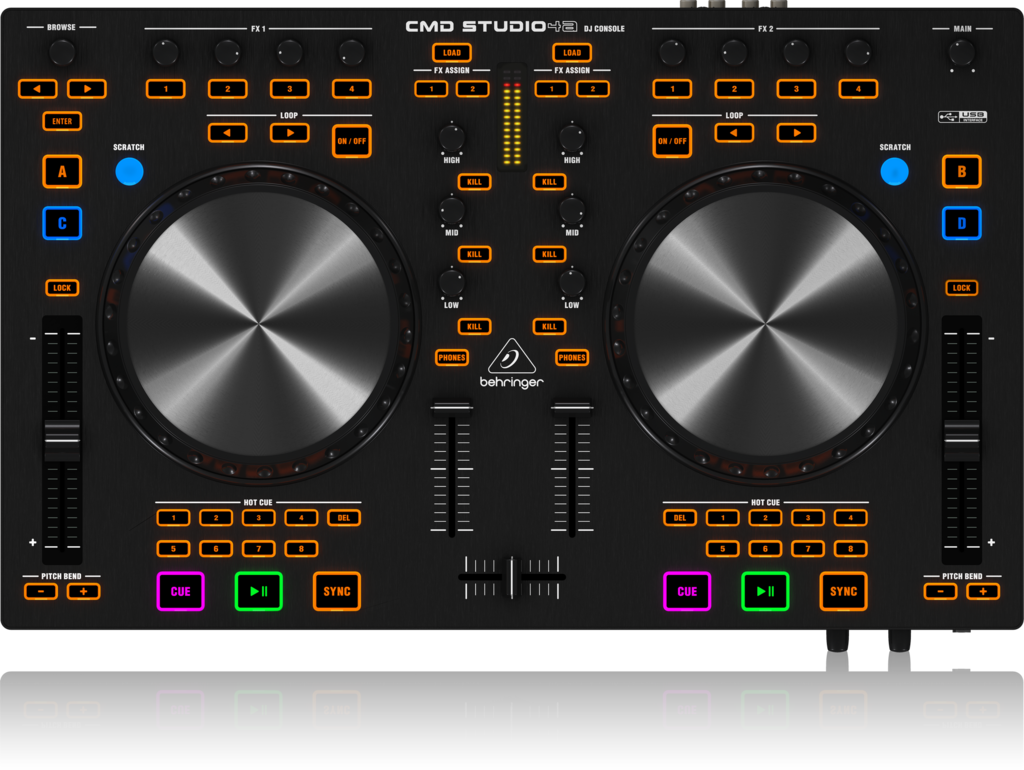The width and height of the screenshot is (1024, 770).
Task: Click the BROWSE left arrow button
Action: (x=37, y=89)
